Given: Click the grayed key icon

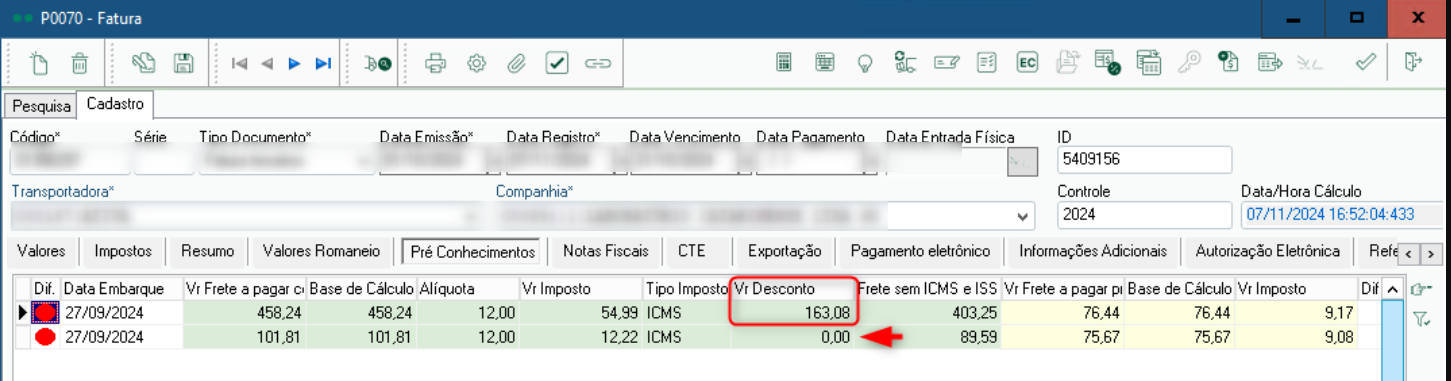Looking at the screenshot, I should [1188, 62].
